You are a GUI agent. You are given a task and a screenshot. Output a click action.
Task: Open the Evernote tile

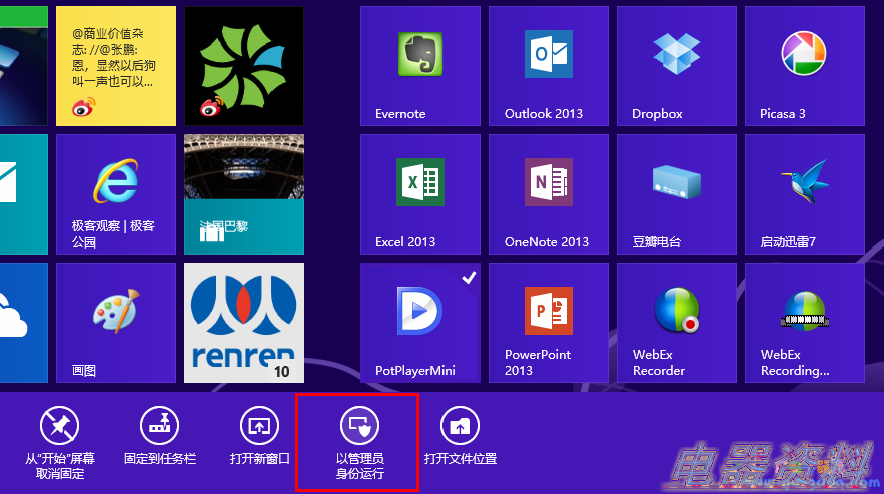[x=420, y=66]
